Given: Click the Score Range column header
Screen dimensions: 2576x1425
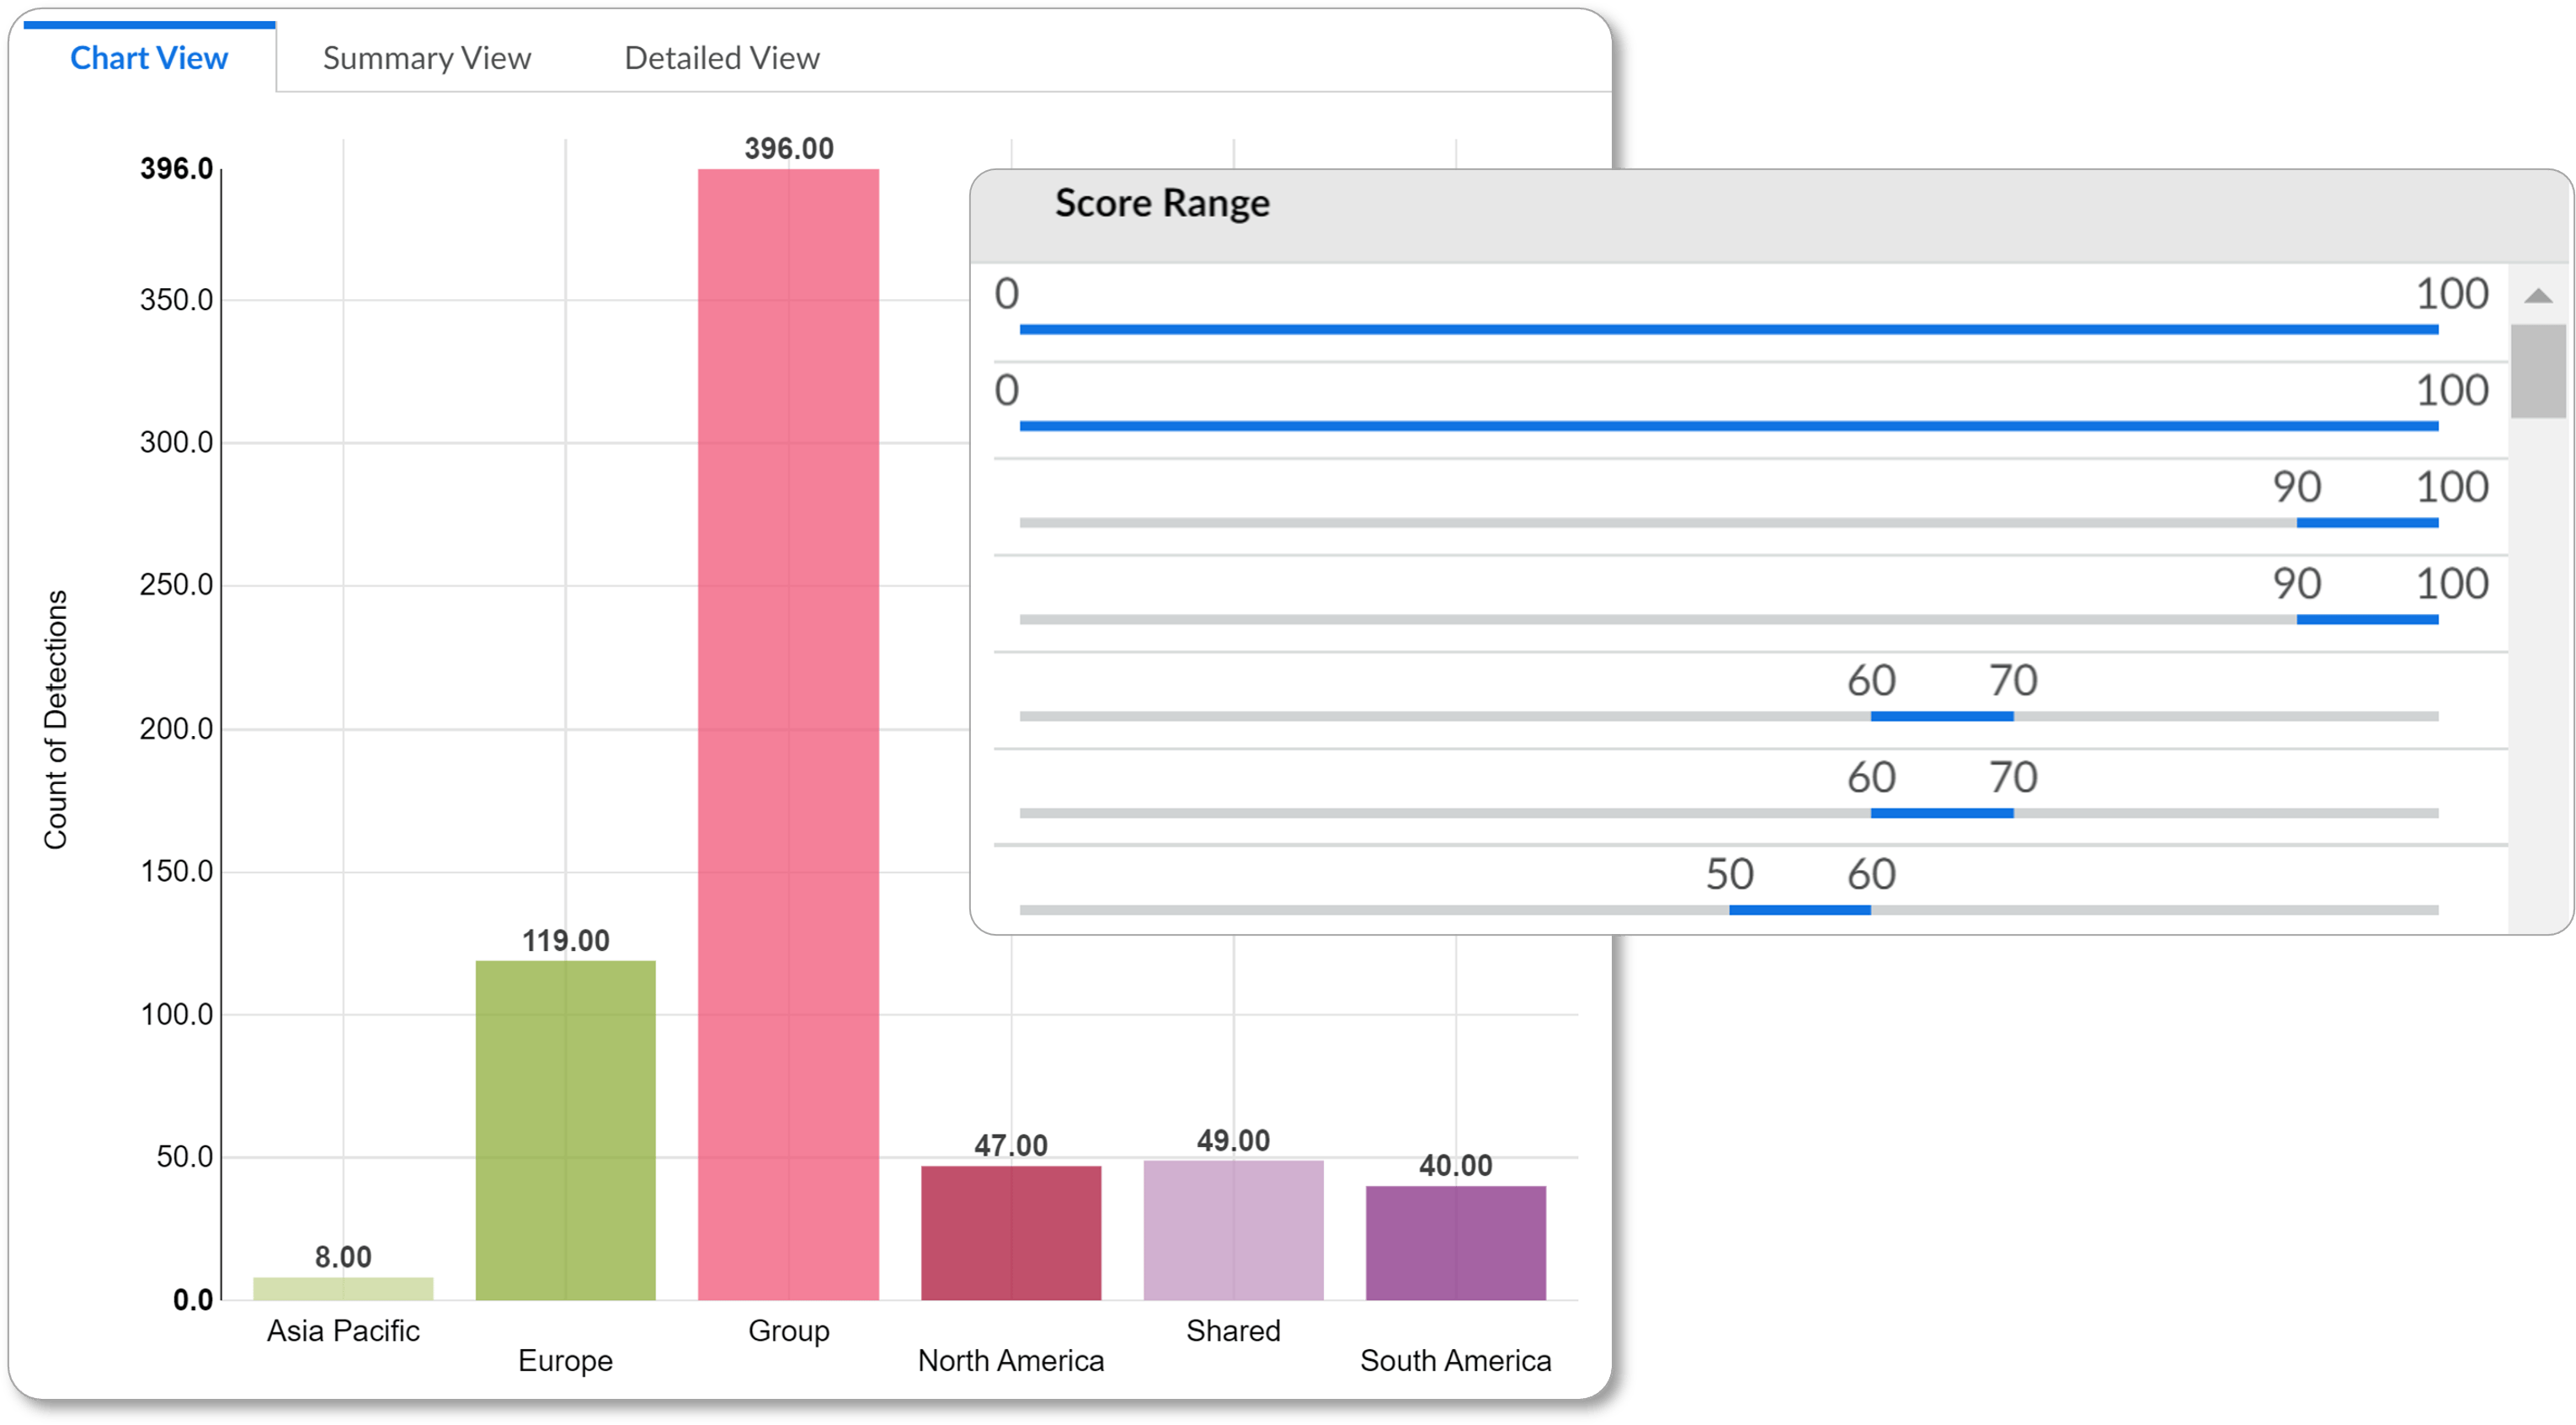Looking at the screenshot, I should click(1162, 203).
